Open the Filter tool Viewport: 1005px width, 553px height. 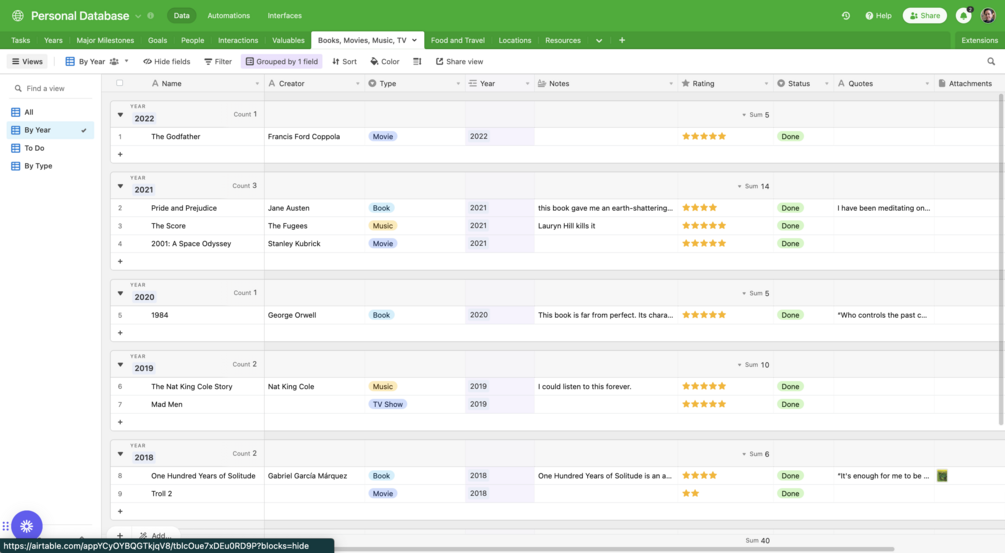(x=218, y=62)
